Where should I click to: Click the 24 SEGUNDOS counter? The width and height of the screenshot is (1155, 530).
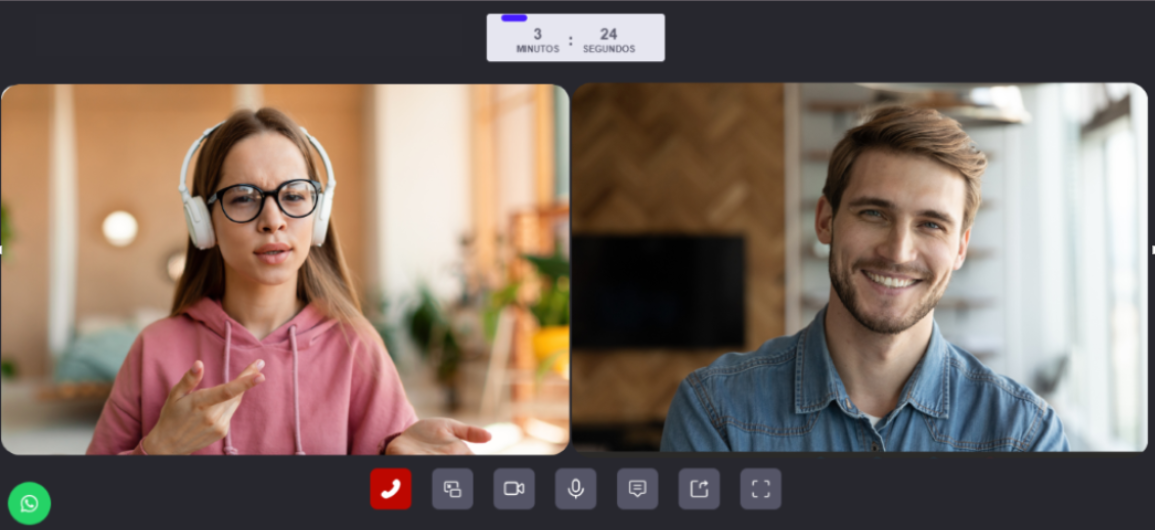[x=608, y=40]
